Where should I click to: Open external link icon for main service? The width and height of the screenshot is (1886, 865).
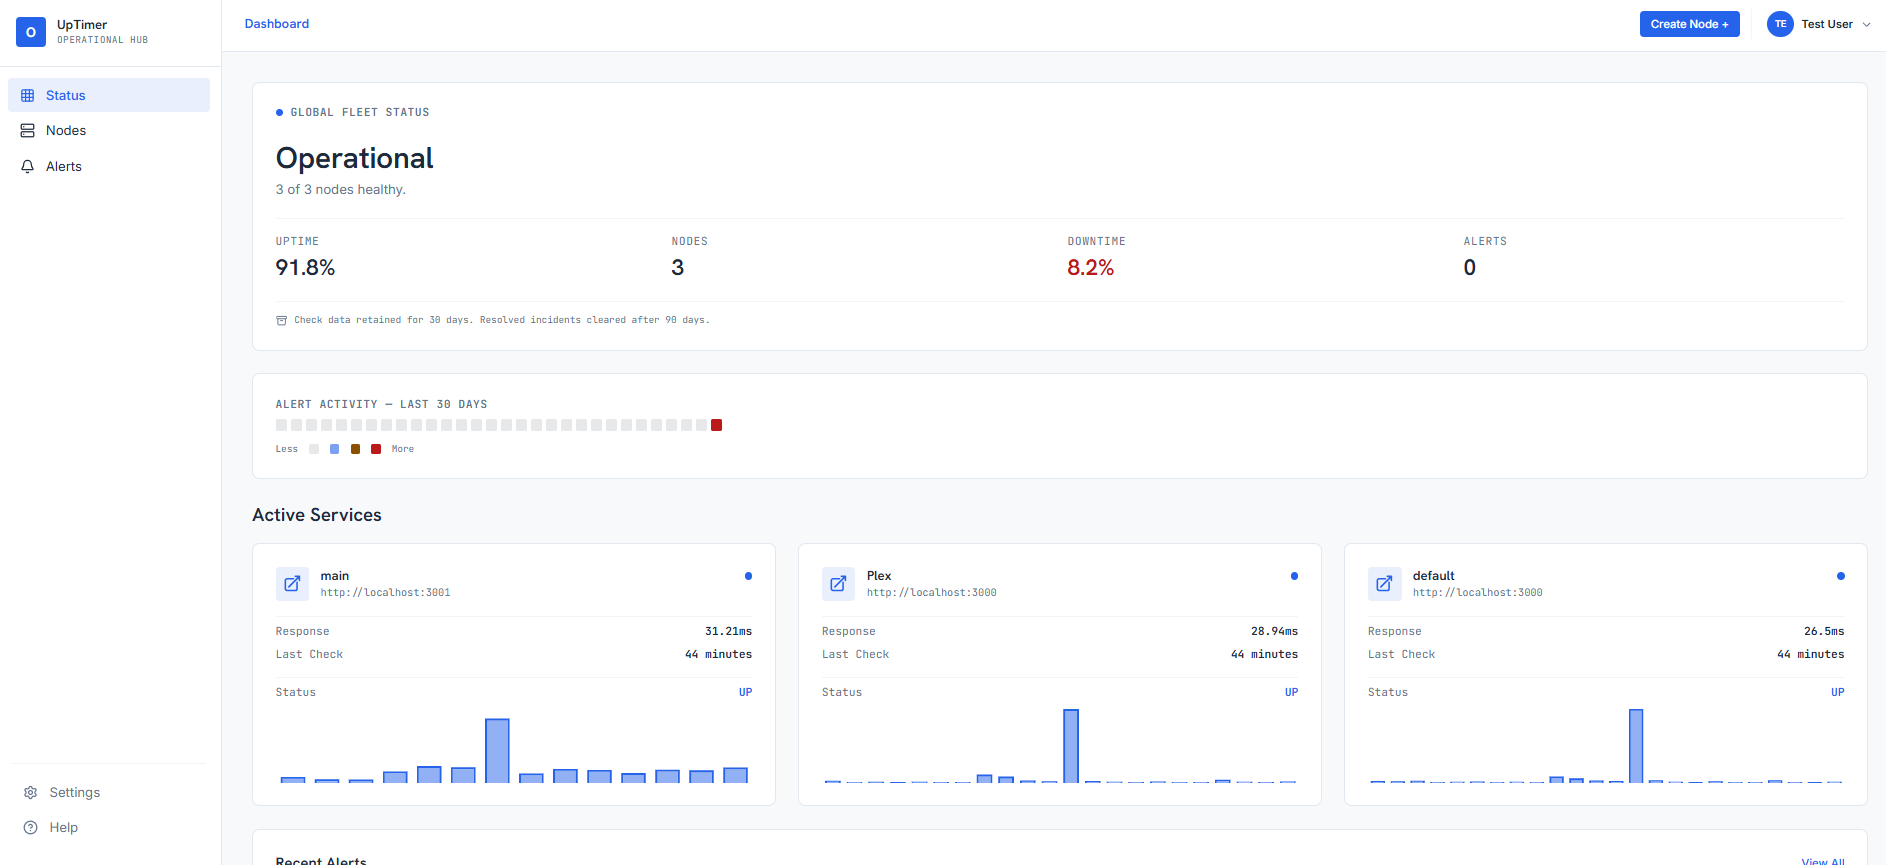(x=292, y=584)
